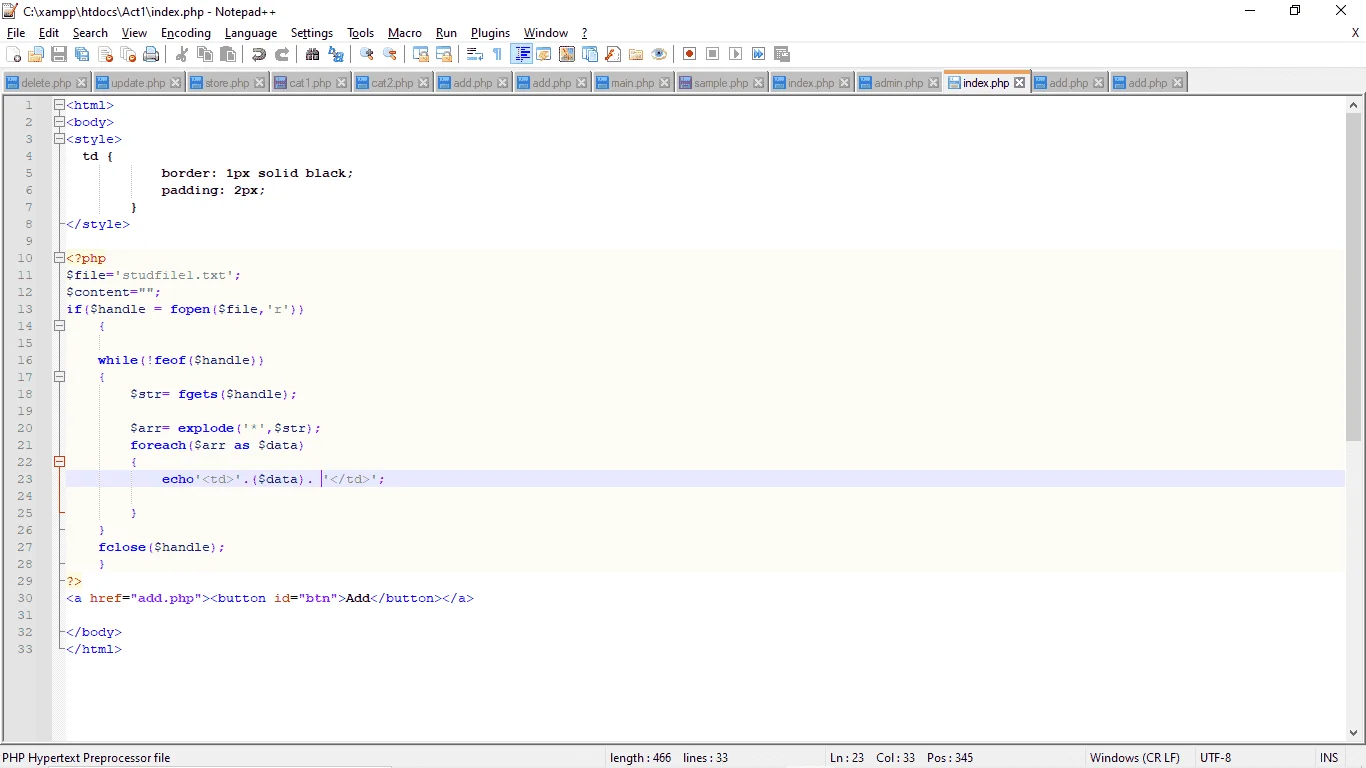
Task: Toggle INS insert mode in status bar
Action: [1329, 758]
